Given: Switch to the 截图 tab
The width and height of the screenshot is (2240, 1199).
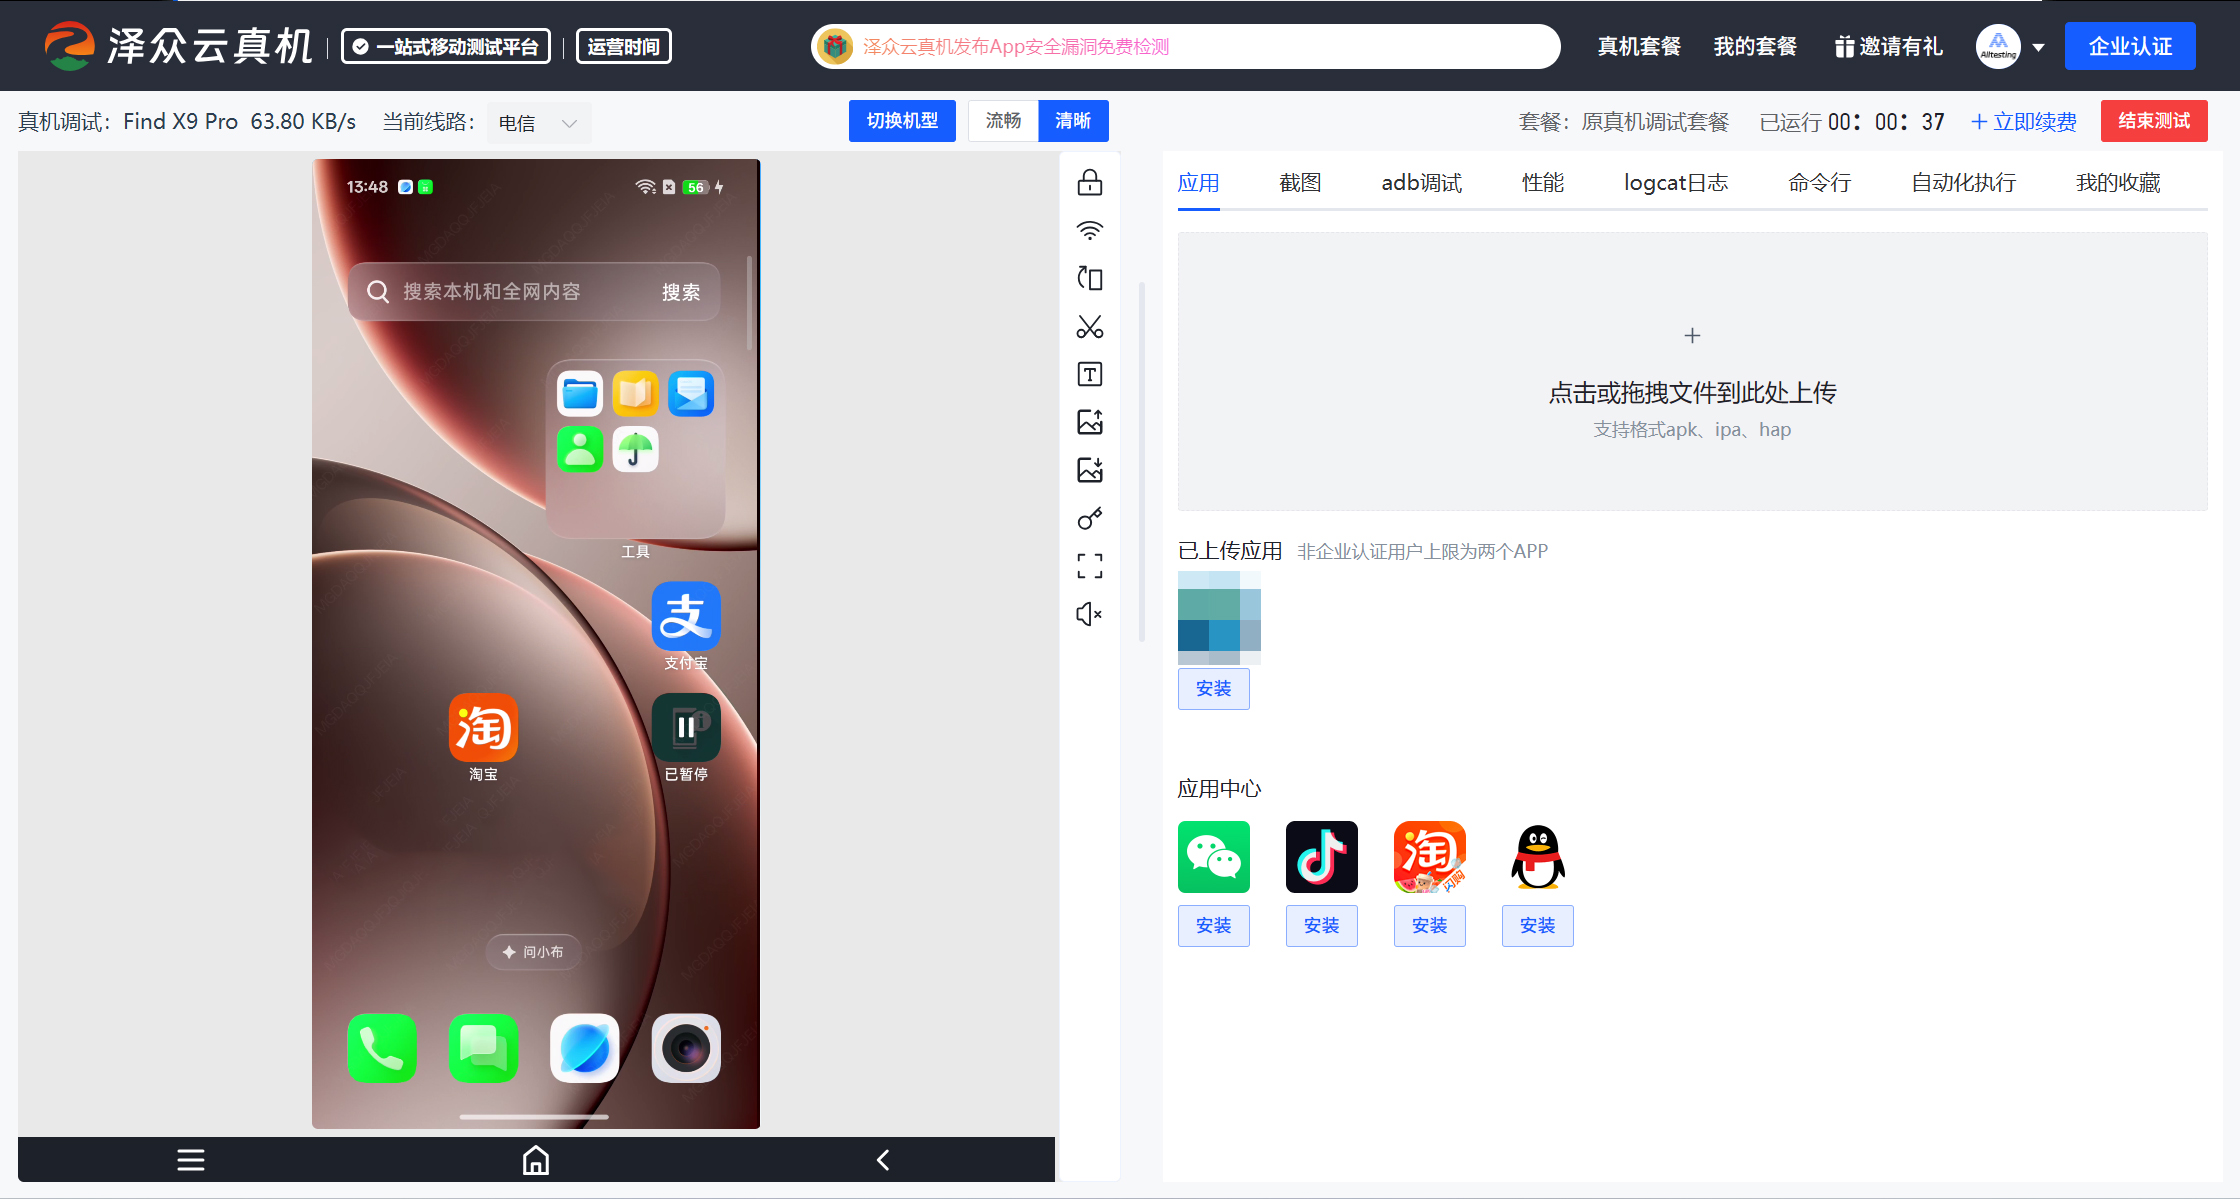Looking at the screenshot, I should pos(1300,183).
